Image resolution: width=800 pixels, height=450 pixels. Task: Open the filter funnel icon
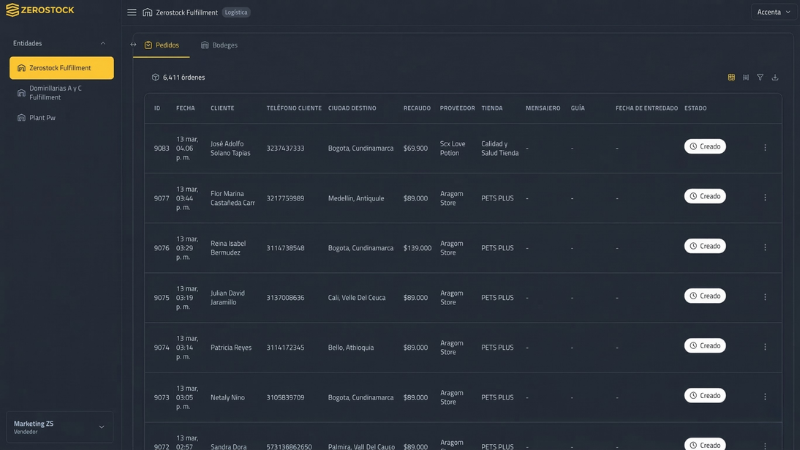coord(760,77)
